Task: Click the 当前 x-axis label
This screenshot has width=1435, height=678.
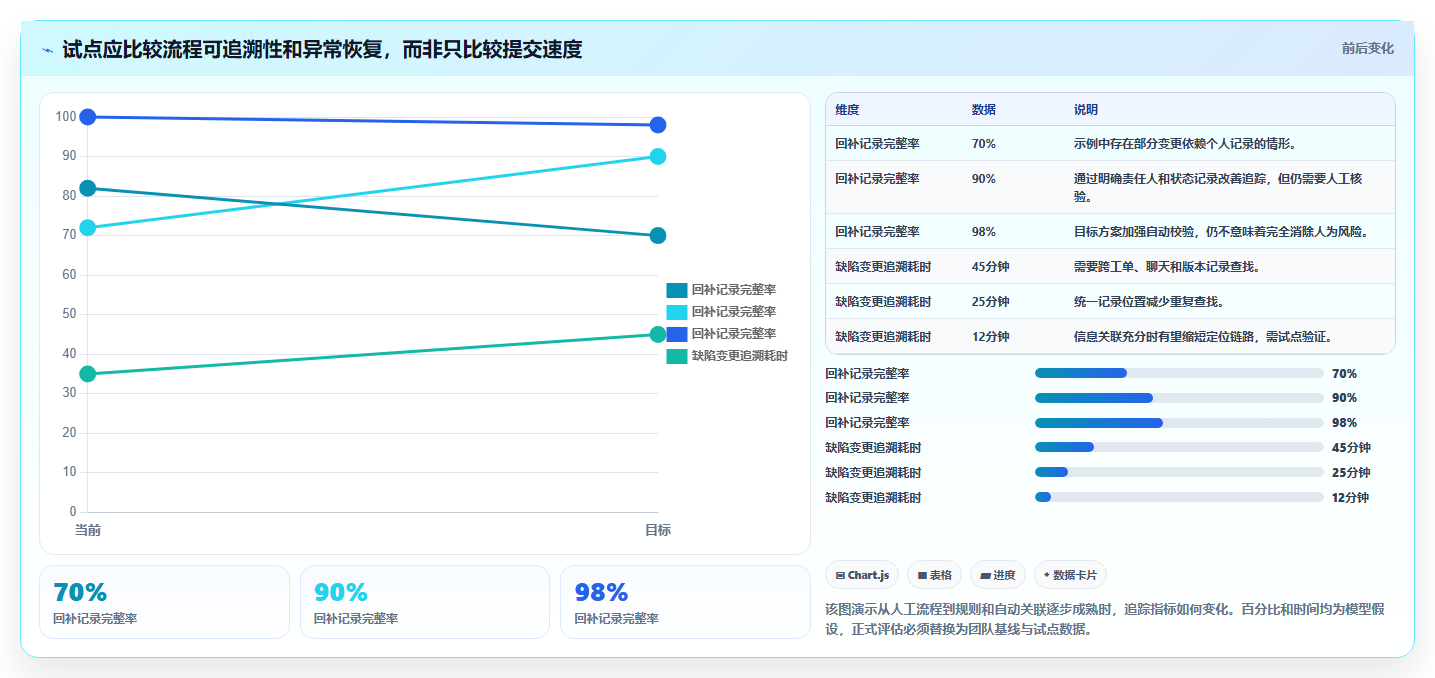Action: pyautogui.click(x=88, y=530)
